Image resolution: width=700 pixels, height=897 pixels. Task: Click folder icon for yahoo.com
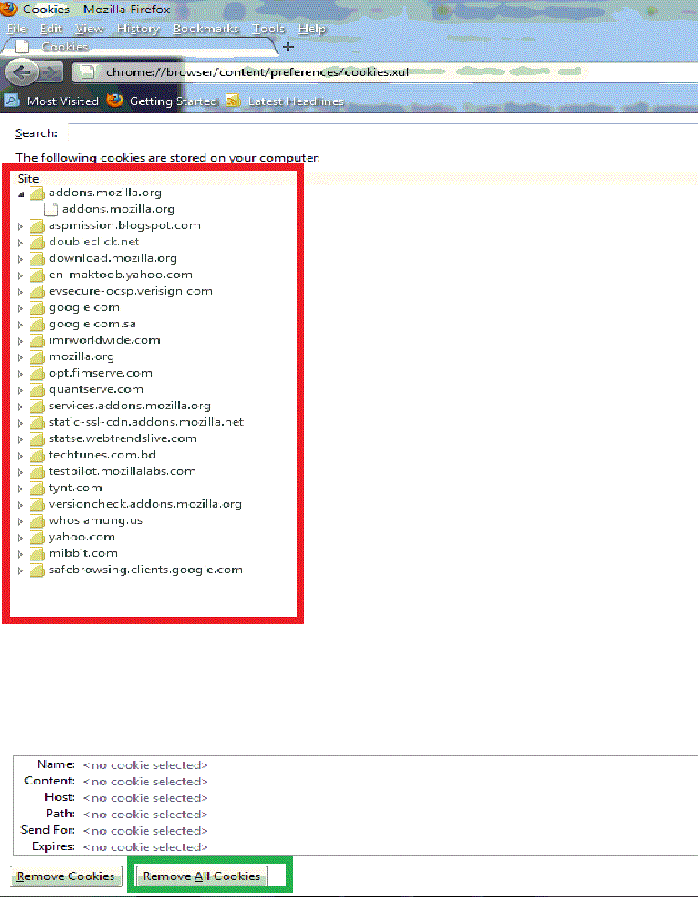click(x=37, y=537)
